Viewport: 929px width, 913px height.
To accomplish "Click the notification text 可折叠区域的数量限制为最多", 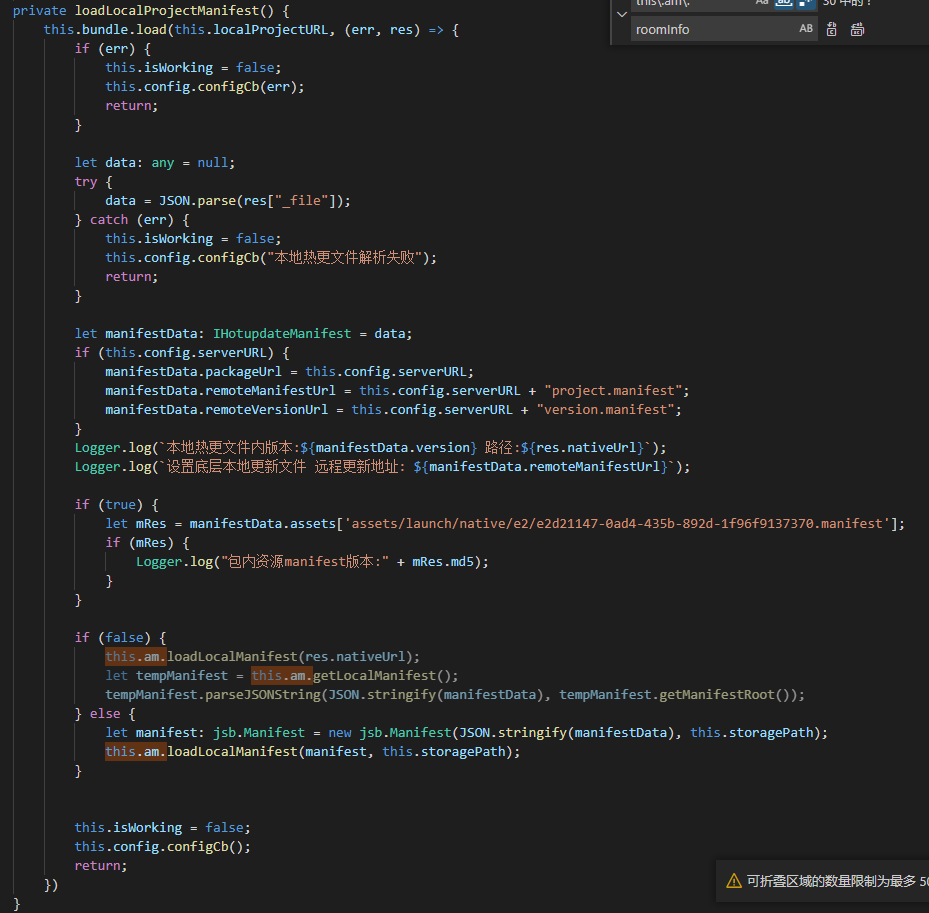I will pos(831,881).
